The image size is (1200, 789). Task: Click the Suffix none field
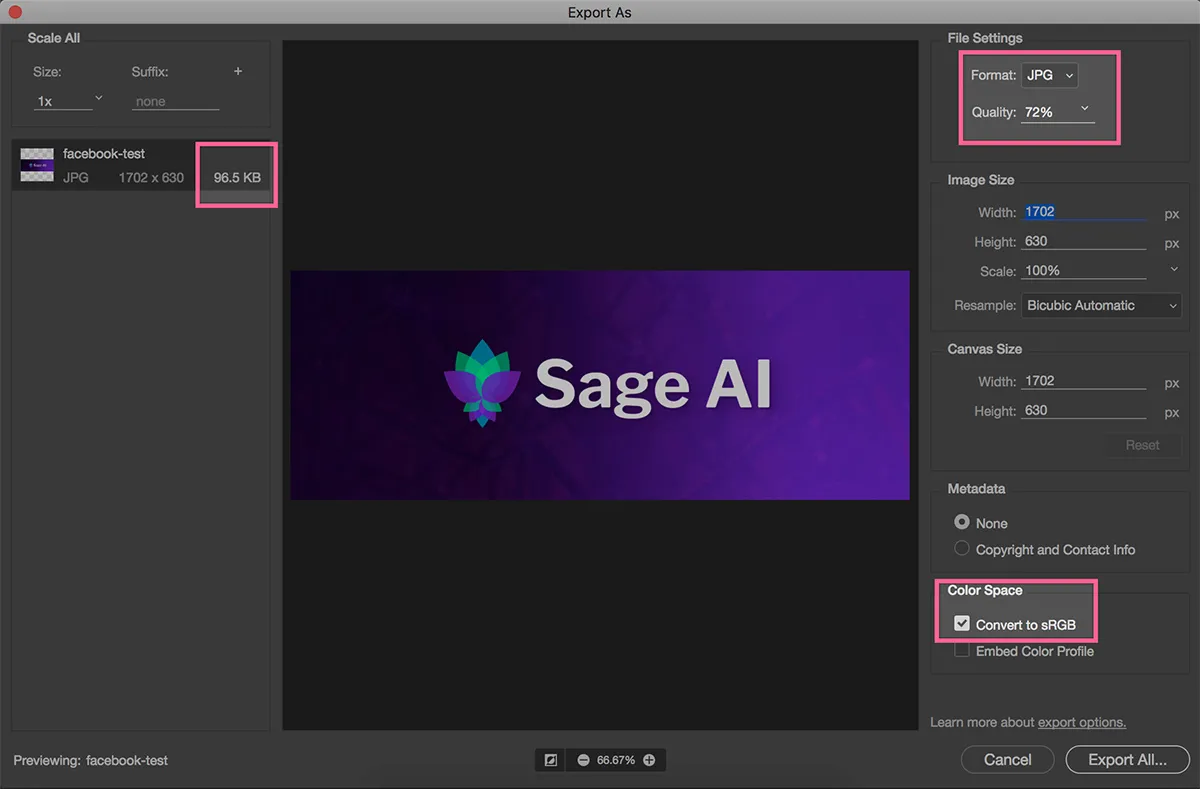pos(176,101)
